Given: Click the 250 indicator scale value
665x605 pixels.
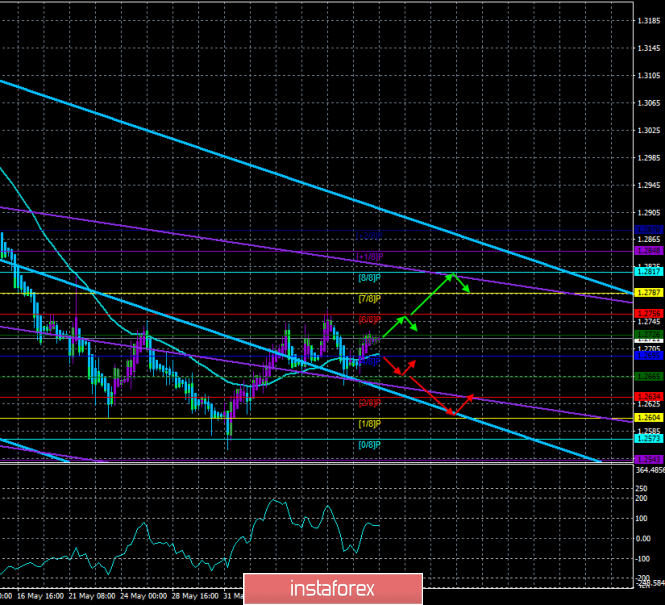Looking at the screenshot, I should (641, 489).
